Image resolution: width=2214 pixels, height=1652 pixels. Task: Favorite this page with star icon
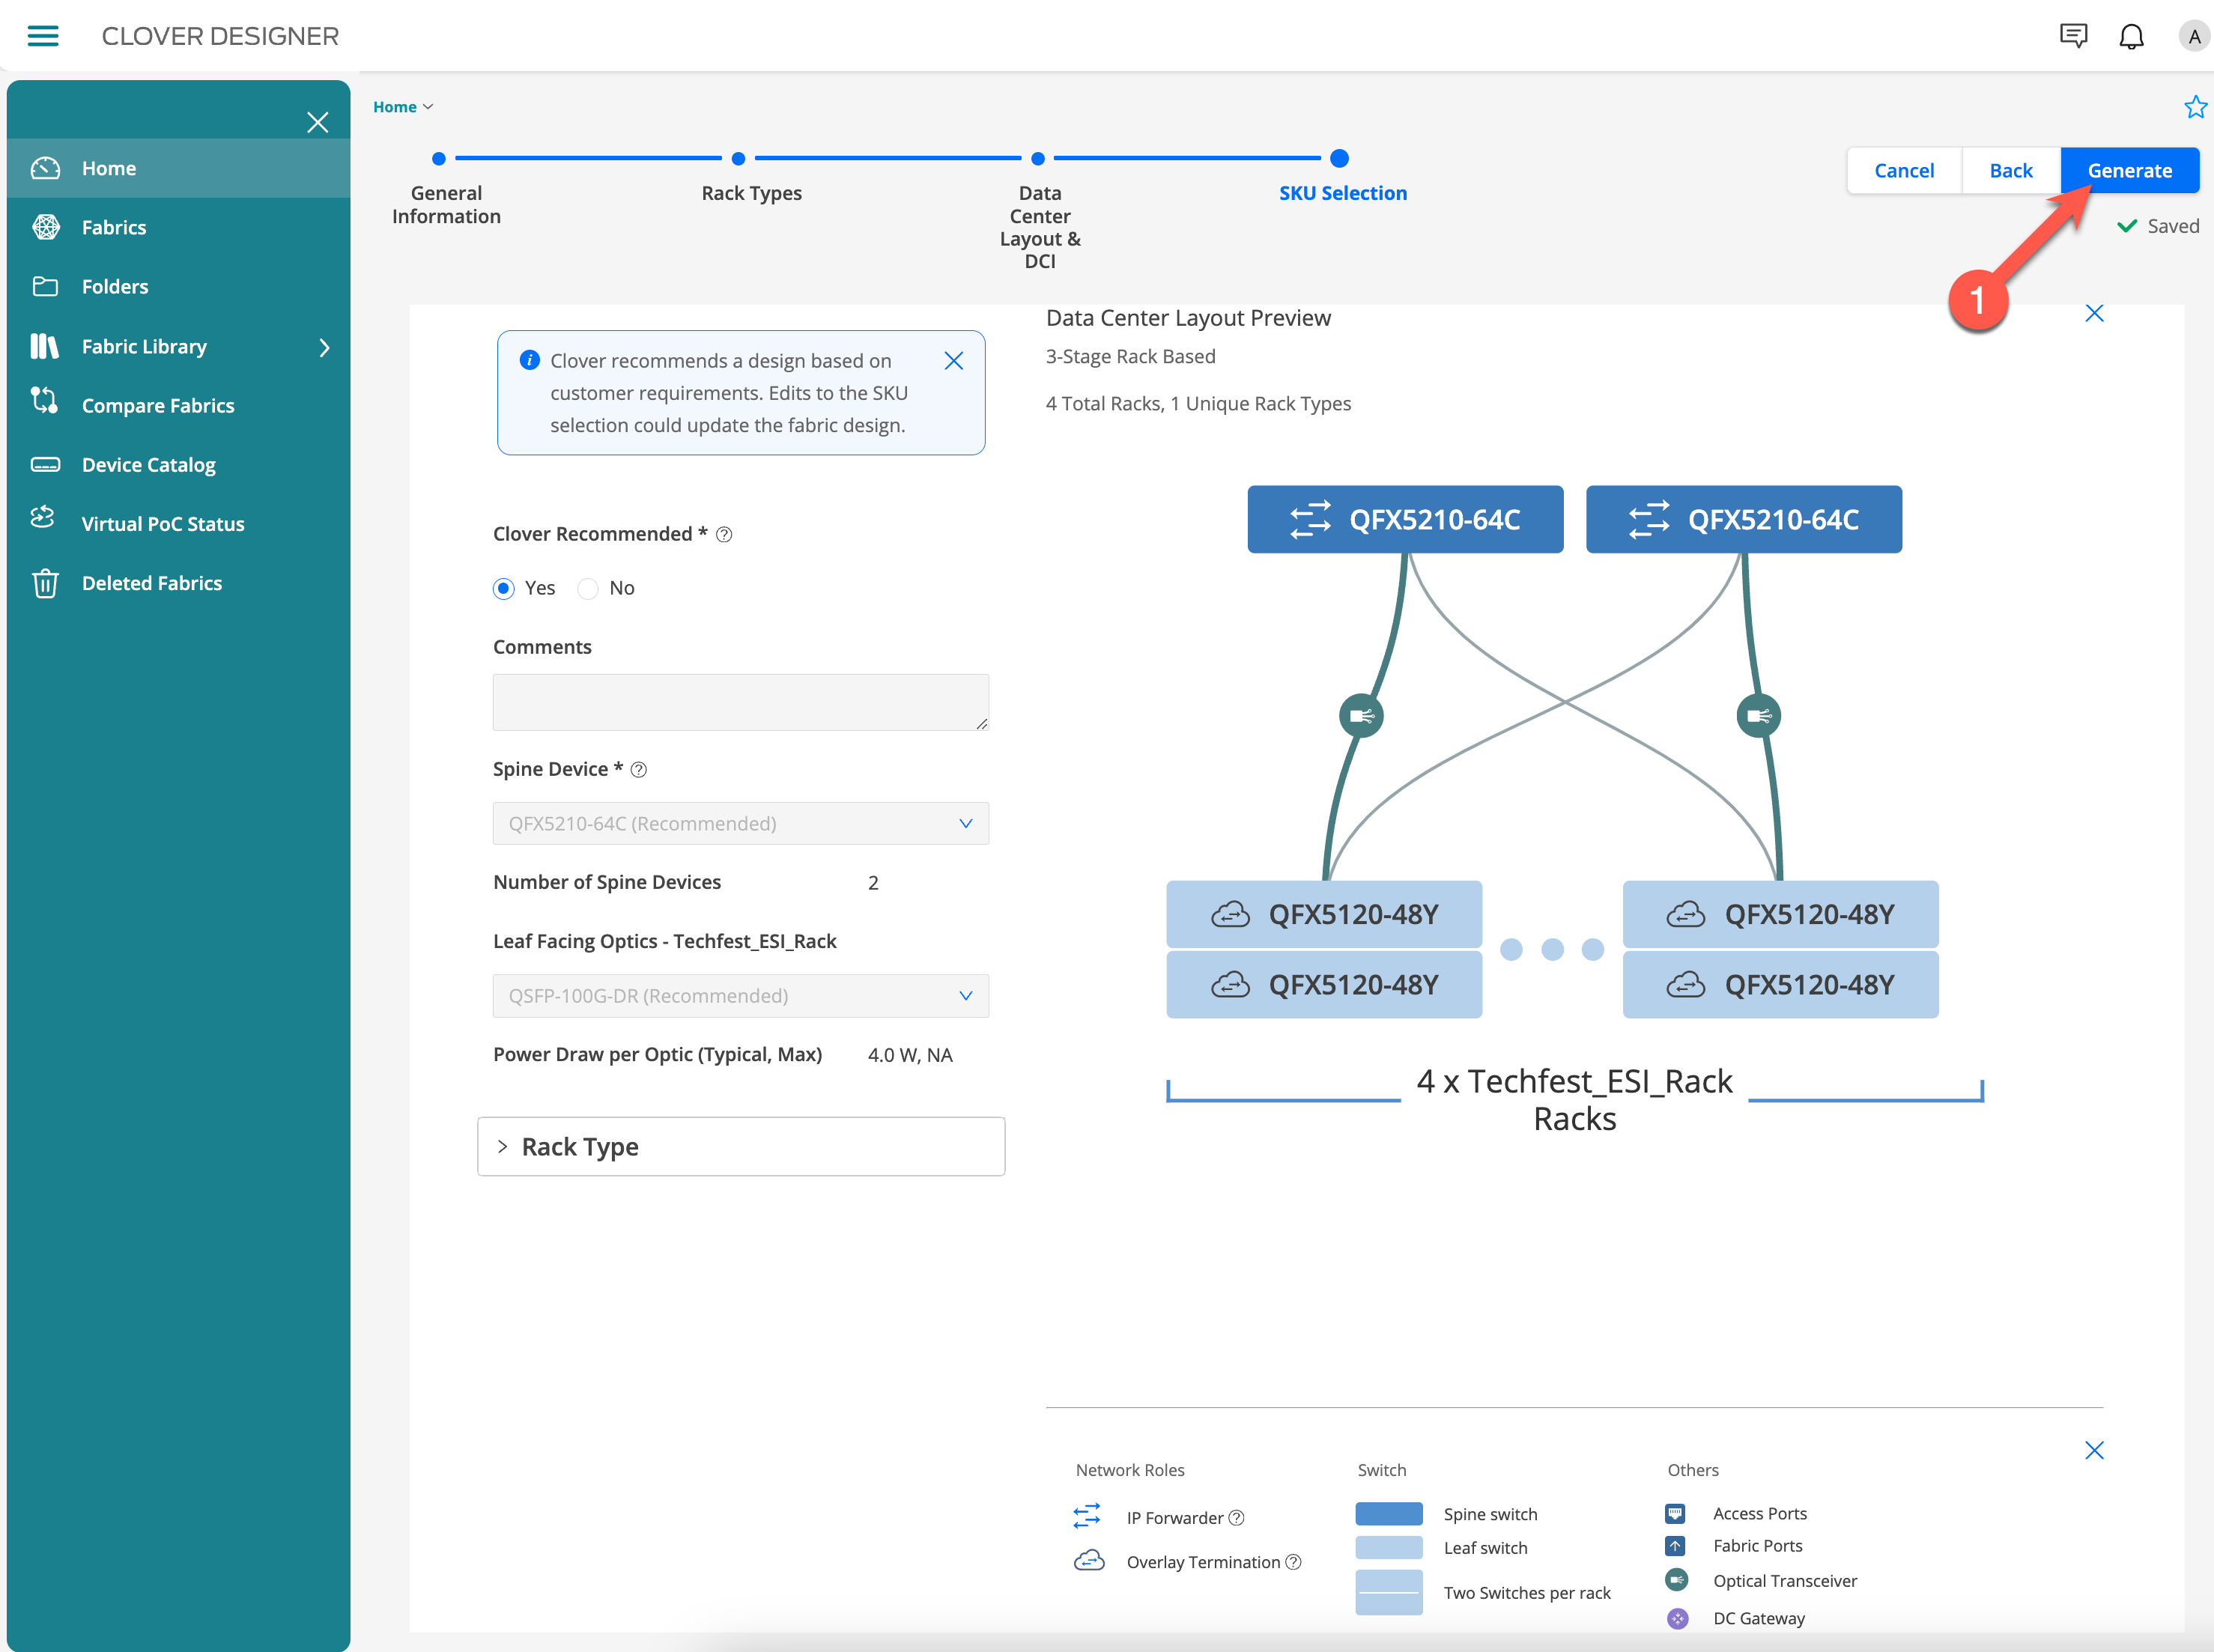(x=2195, y=107)
